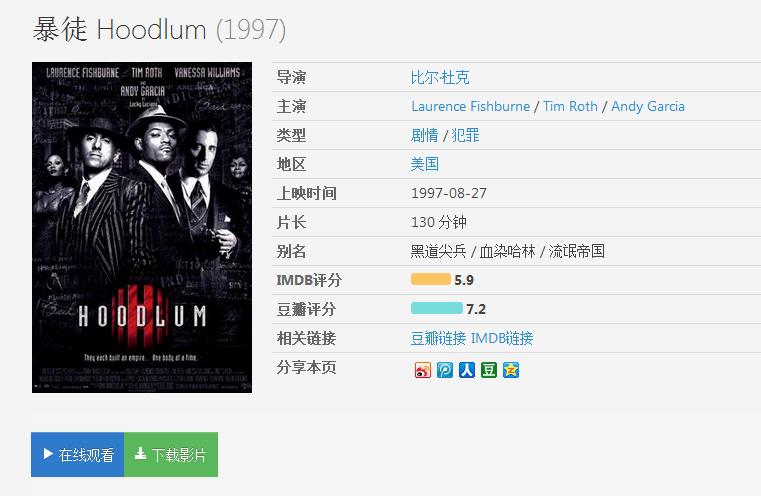Select the 犯罪 genre link

466,135
